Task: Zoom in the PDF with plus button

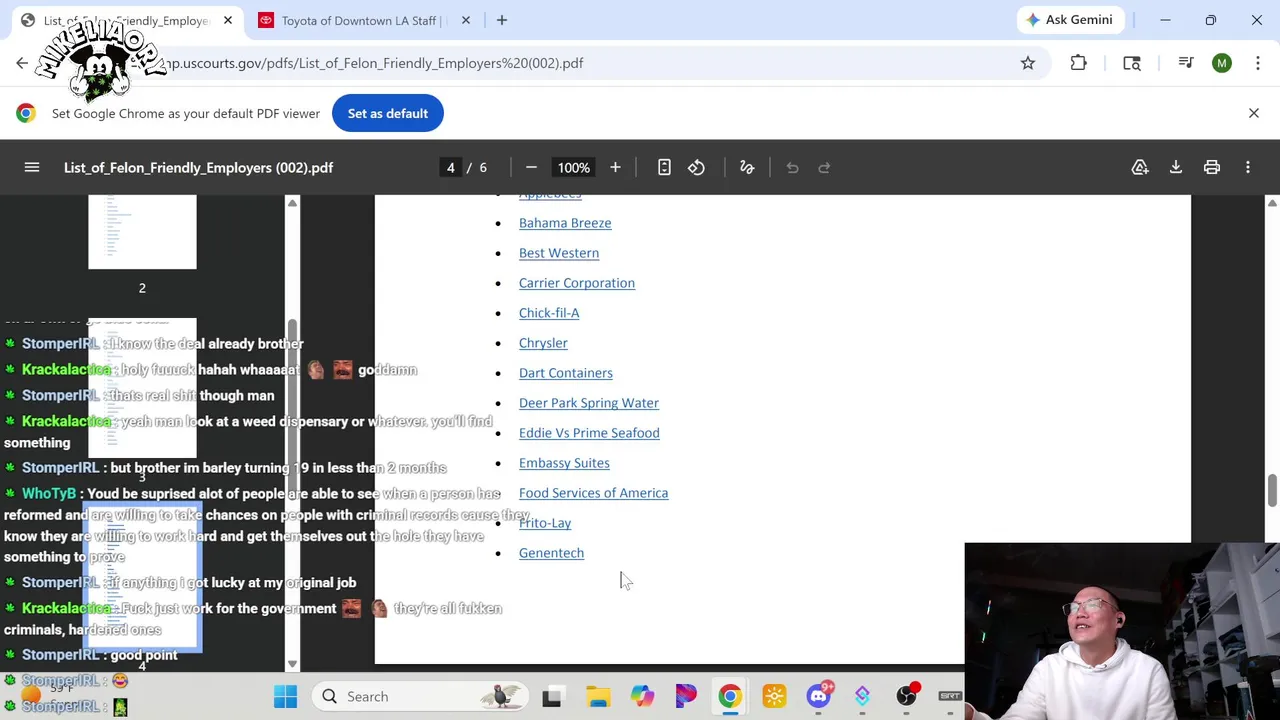Action: pos(615,168)
